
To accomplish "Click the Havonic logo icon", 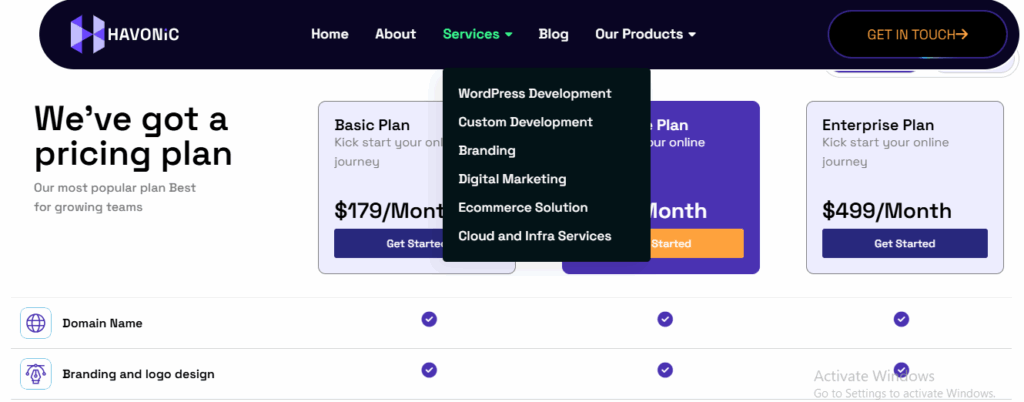I will click(x=87, y=34).
